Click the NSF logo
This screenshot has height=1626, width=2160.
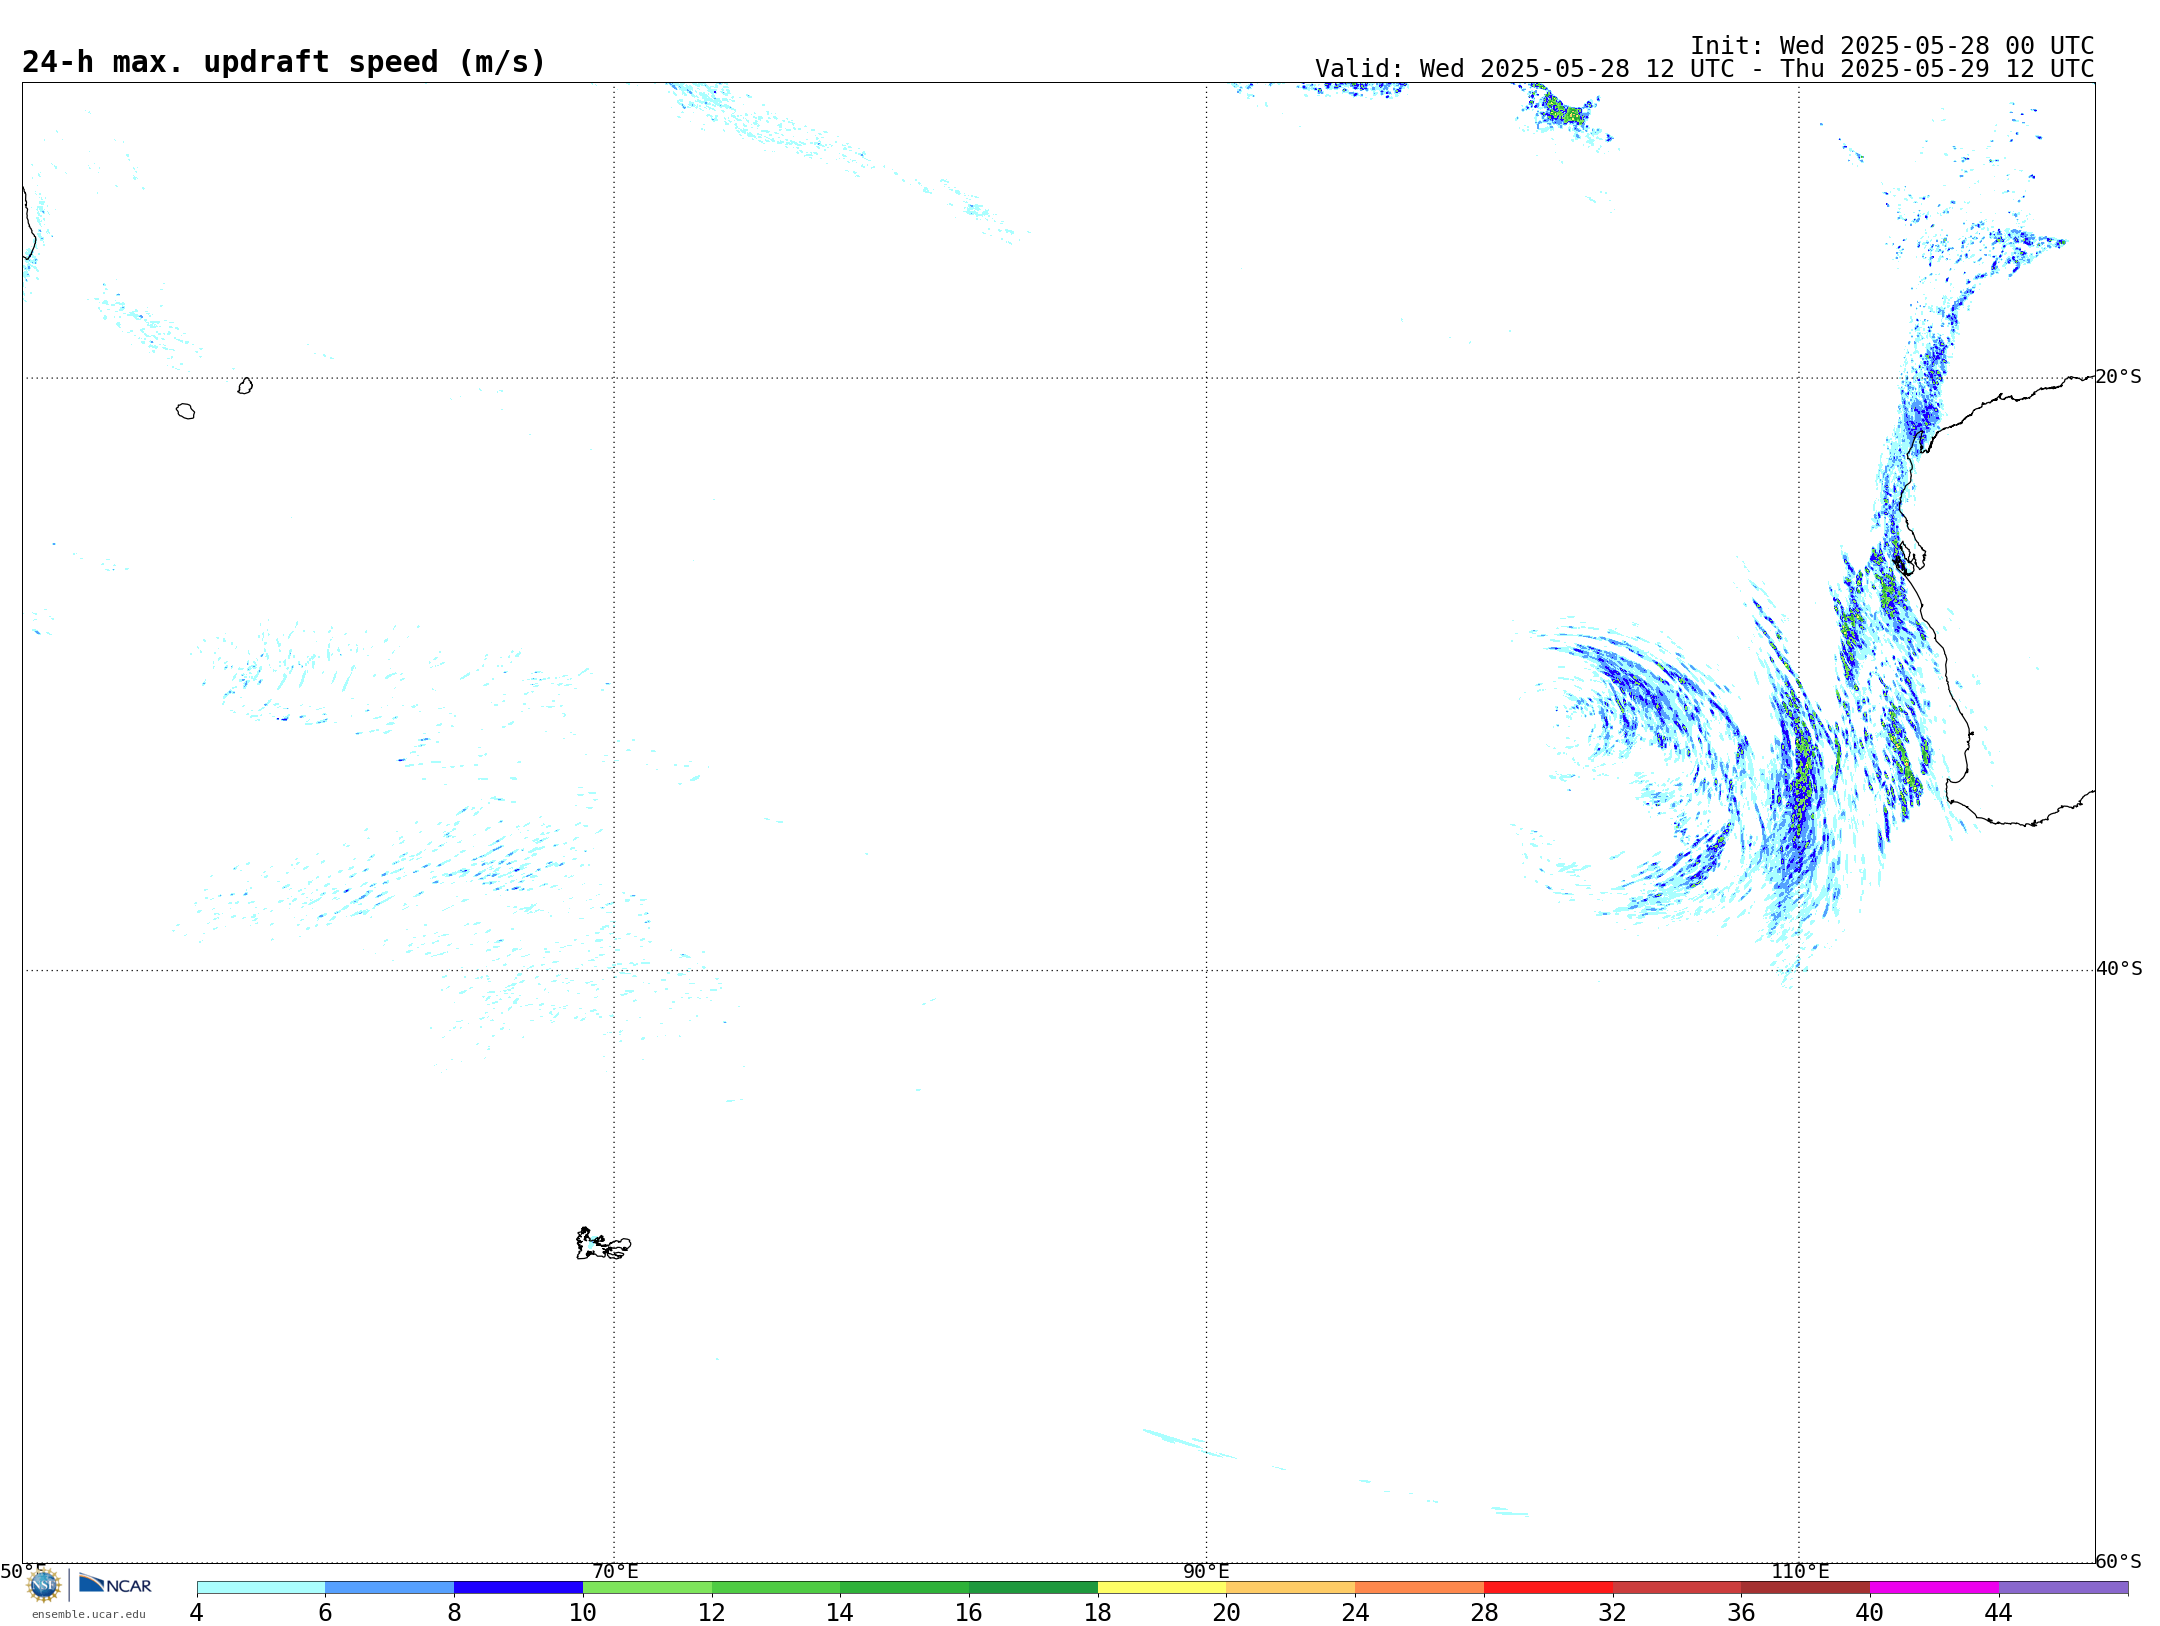coord(44,1585)
